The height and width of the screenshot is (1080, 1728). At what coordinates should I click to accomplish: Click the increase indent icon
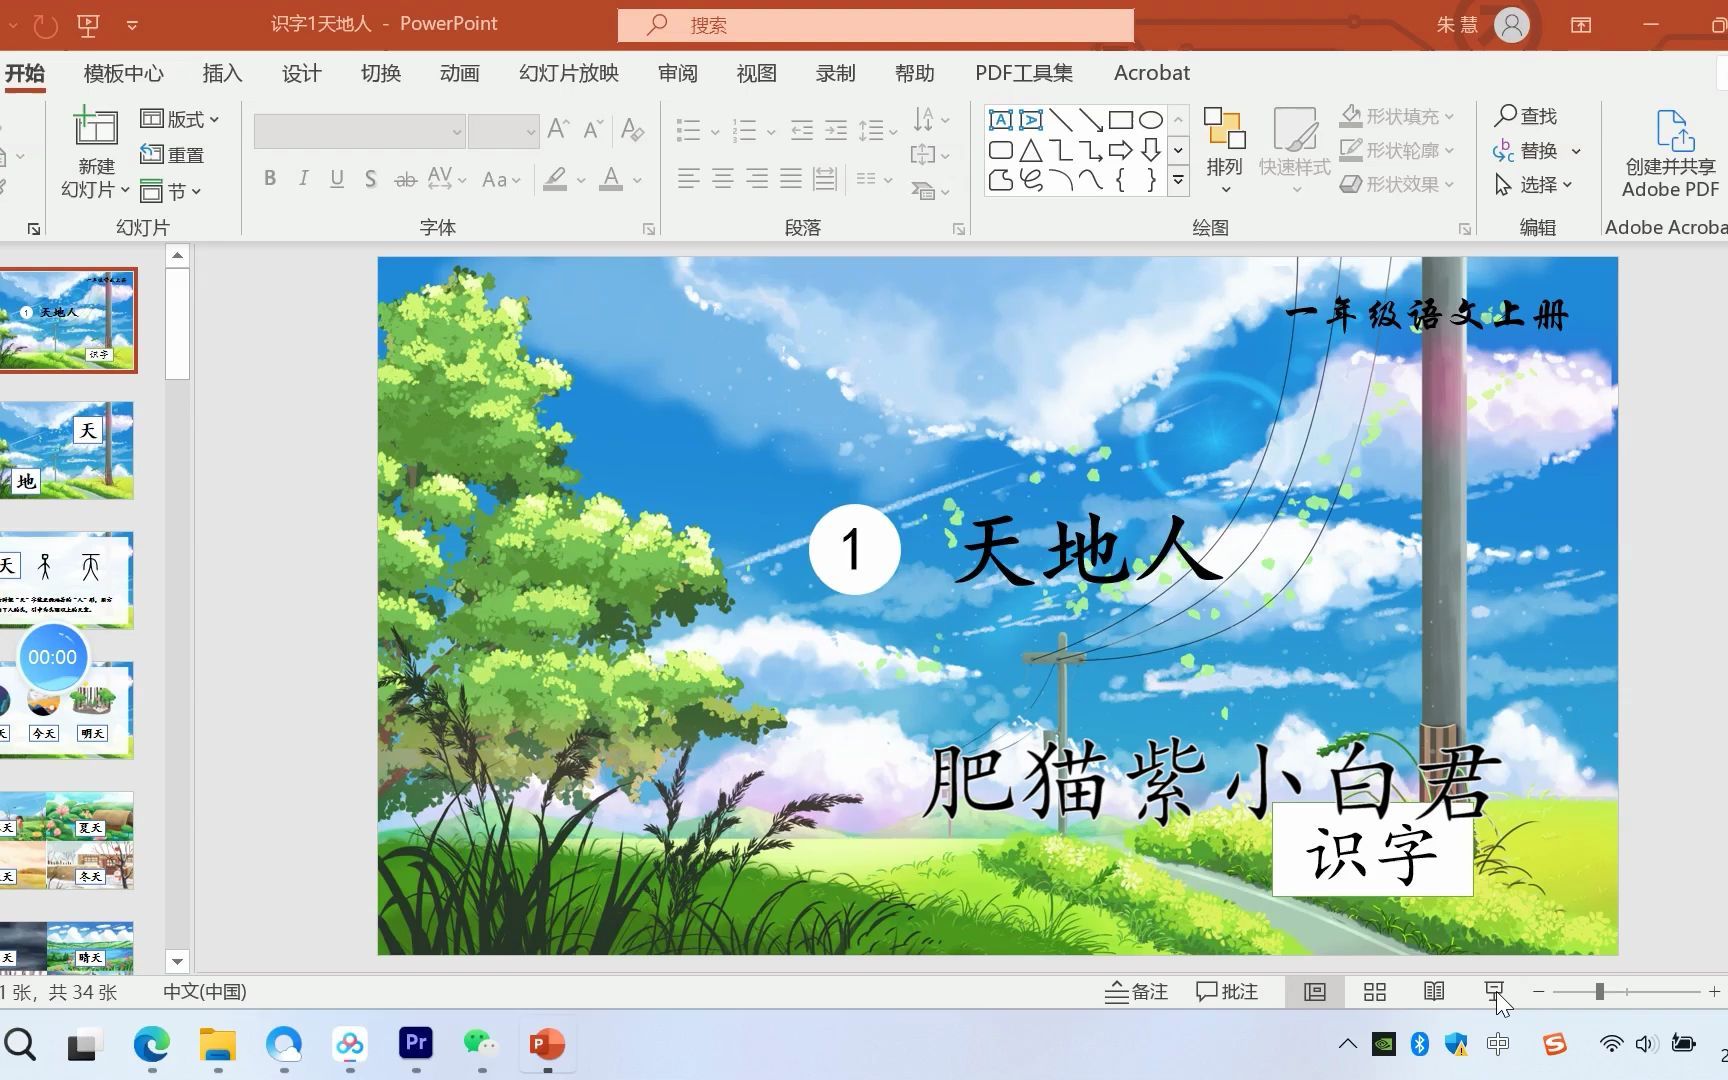[836, 129]
